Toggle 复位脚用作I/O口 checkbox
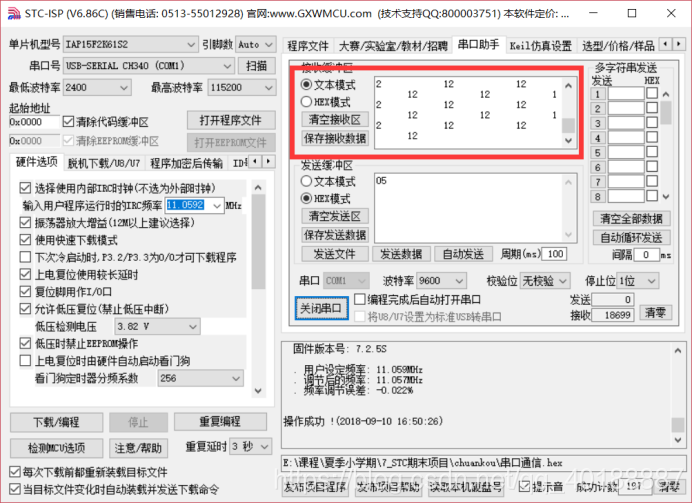This screenshot has height=504, width=693. tap(25, 292)
